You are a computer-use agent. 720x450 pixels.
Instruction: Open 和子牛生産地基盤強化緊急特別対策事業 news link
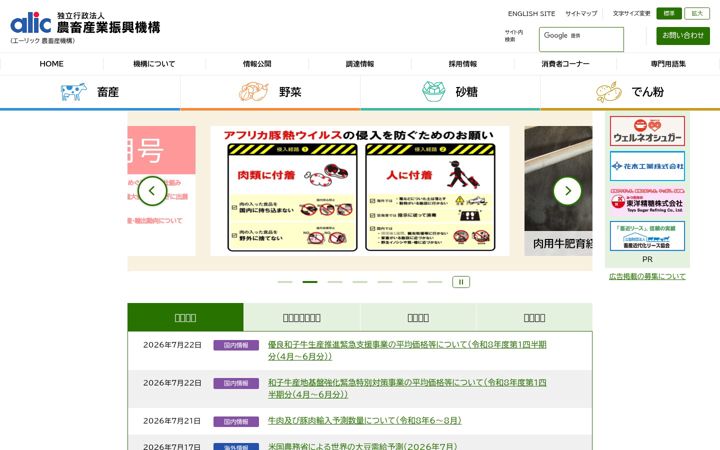pos(407,388)
